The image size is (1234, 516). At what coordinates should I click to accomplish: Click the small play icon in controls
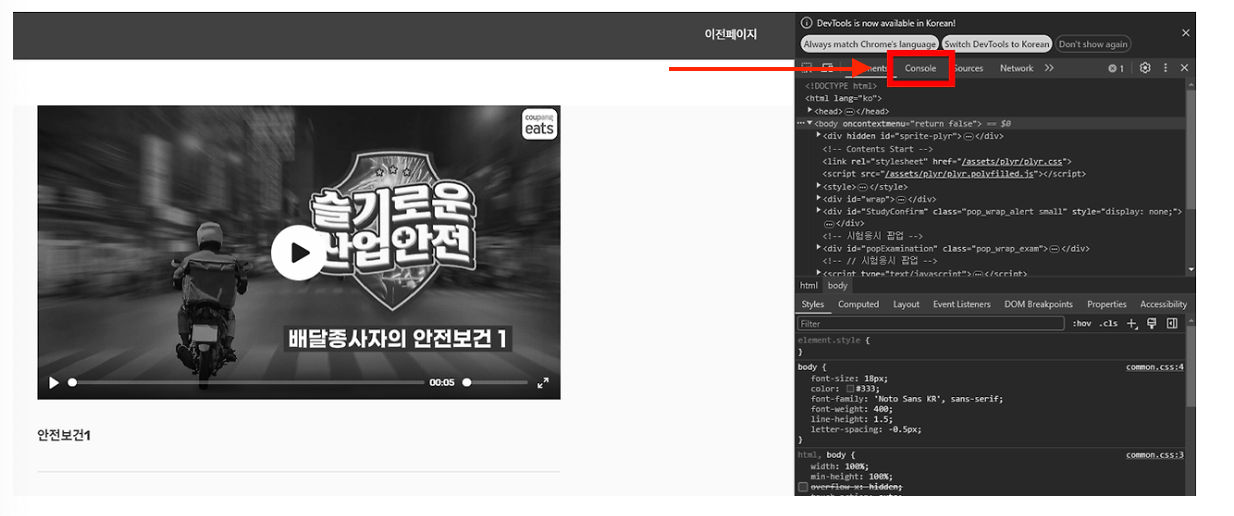tap(54, 382)
